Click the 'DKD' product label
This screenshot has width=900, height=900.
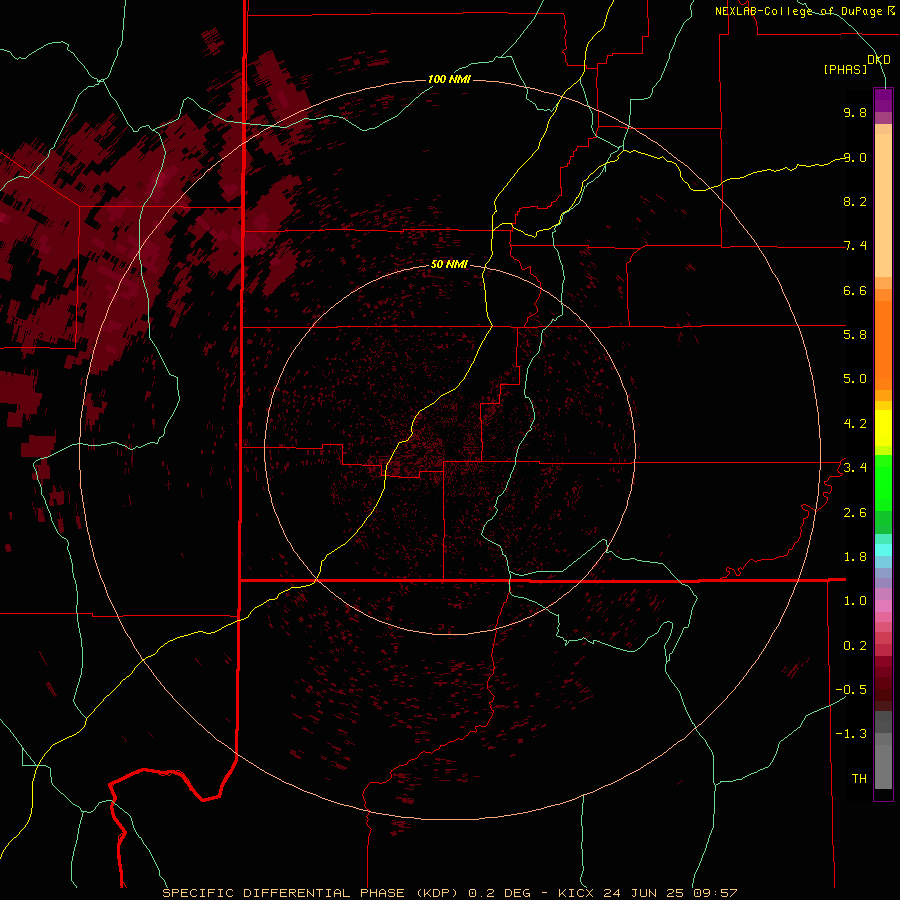[x=879, y=60]
